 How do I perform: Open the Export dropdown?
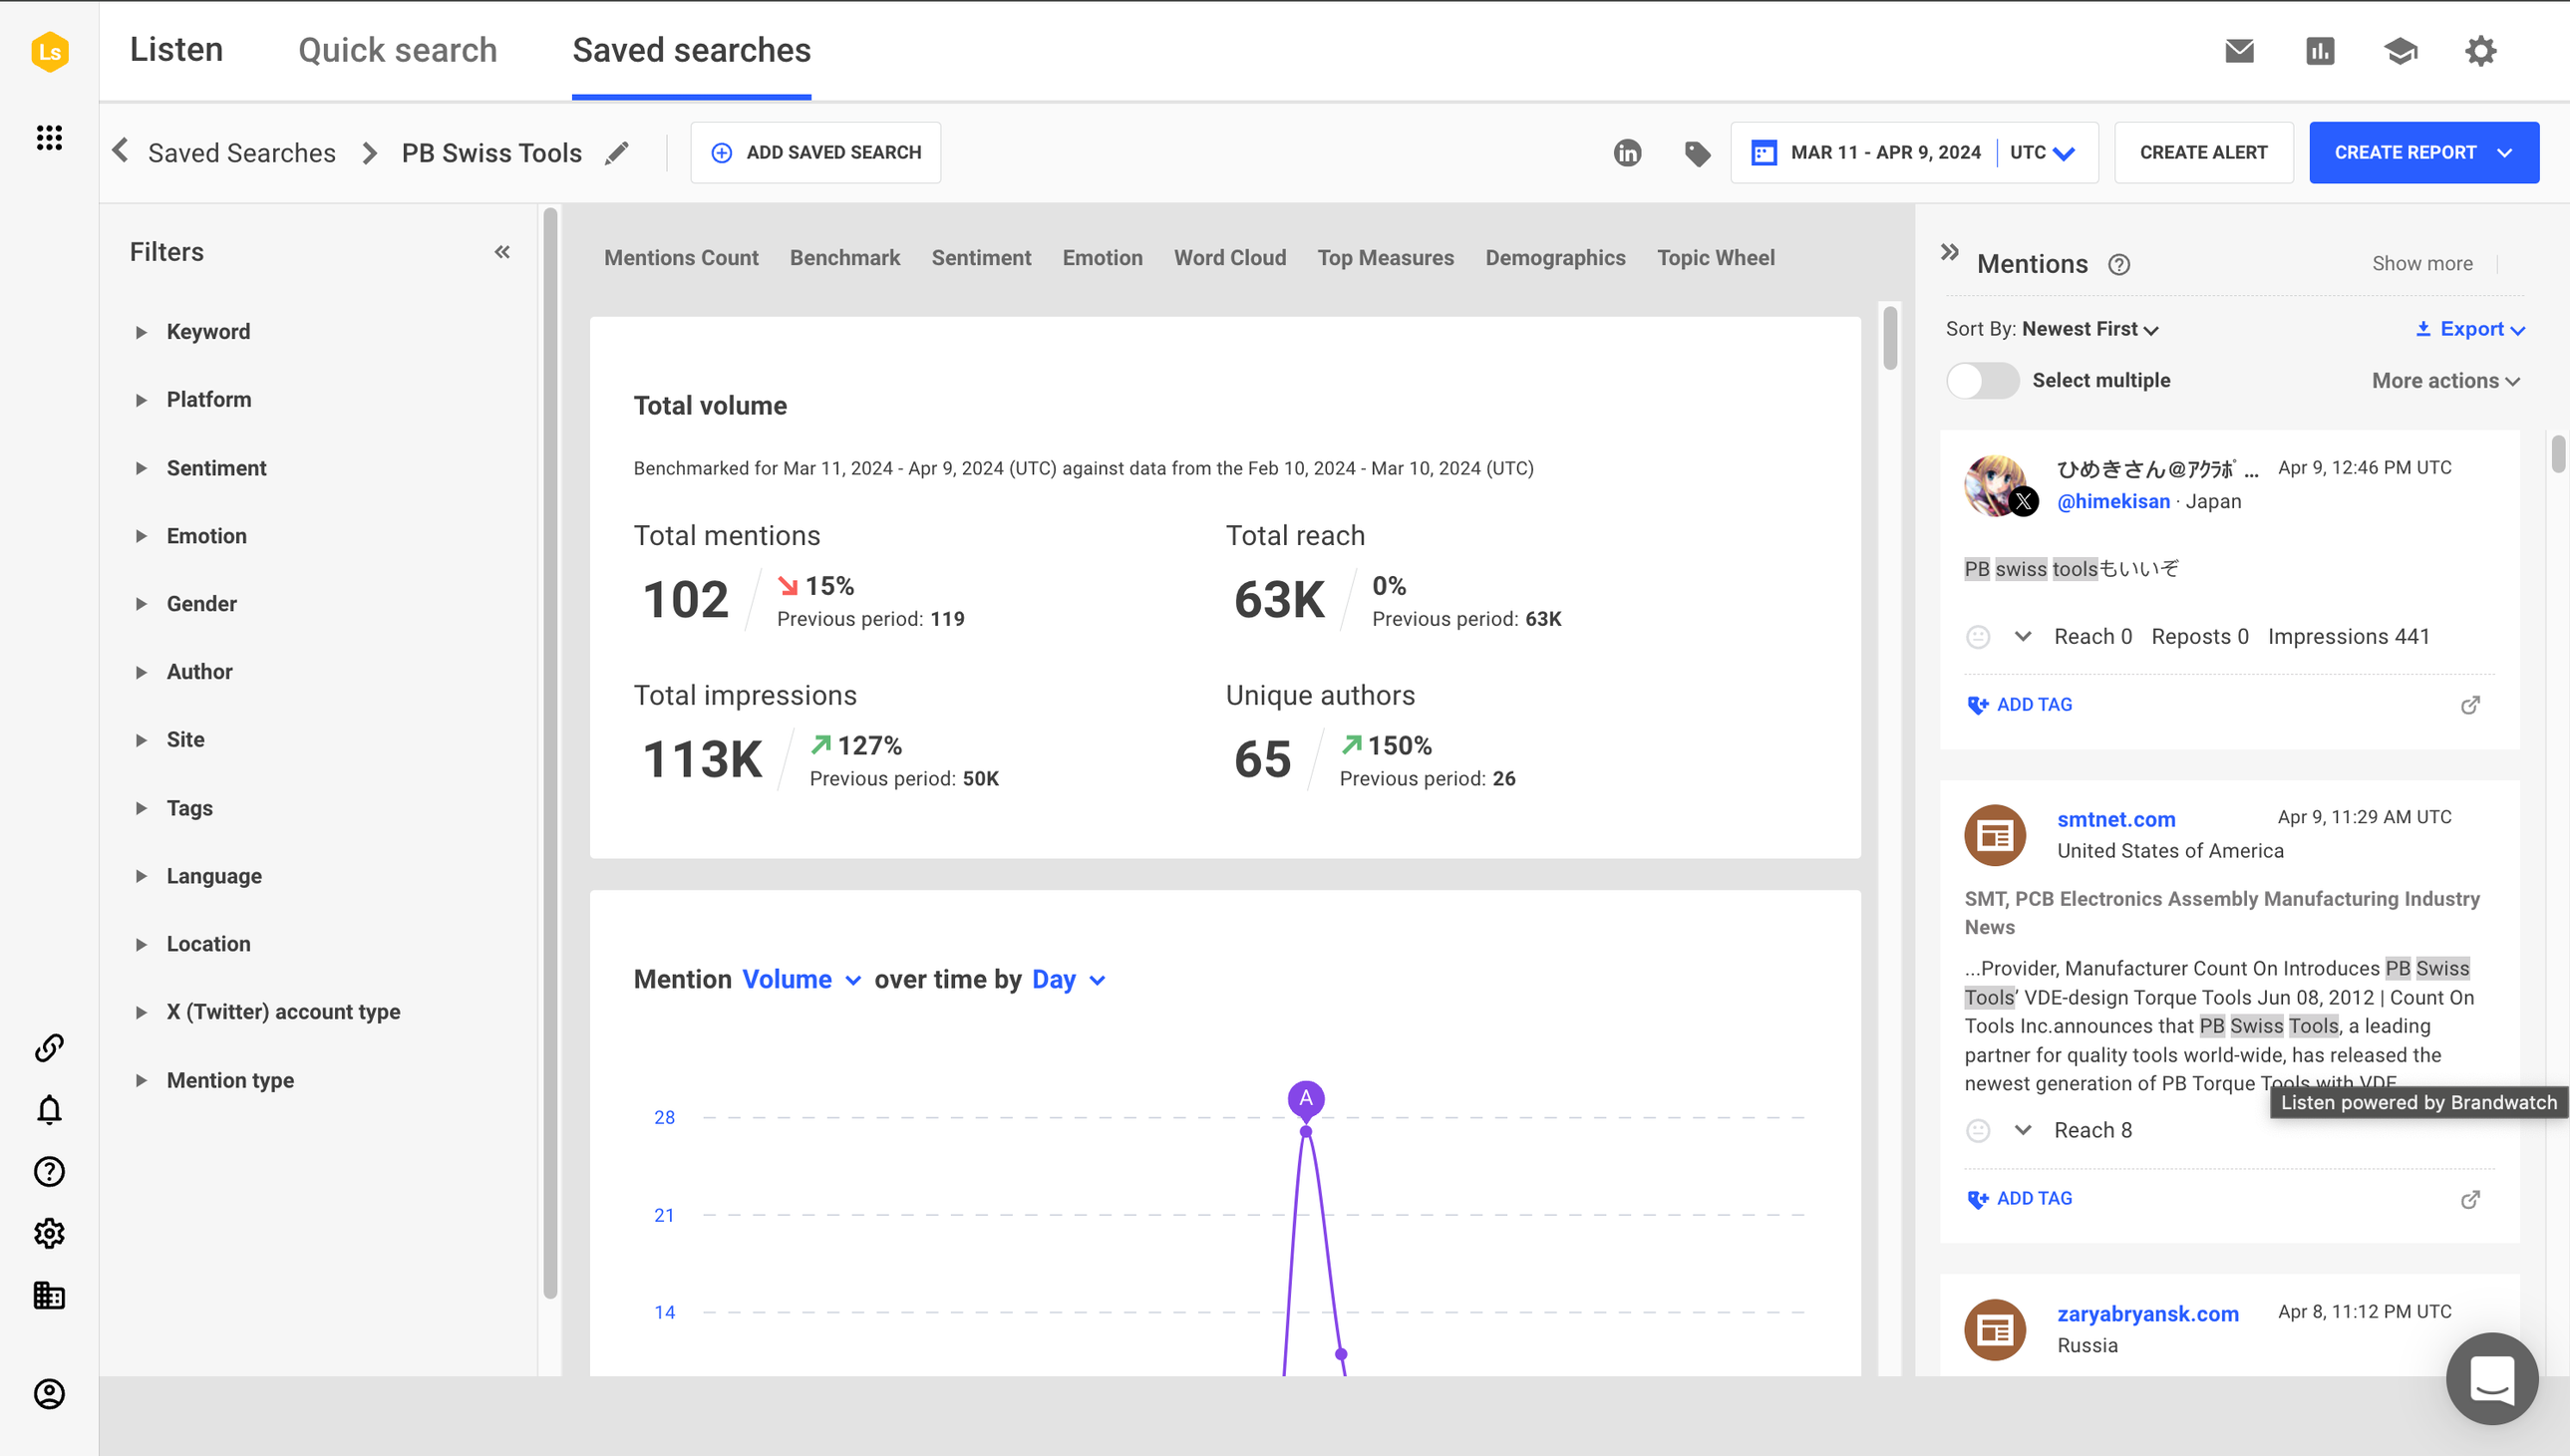2470,329
